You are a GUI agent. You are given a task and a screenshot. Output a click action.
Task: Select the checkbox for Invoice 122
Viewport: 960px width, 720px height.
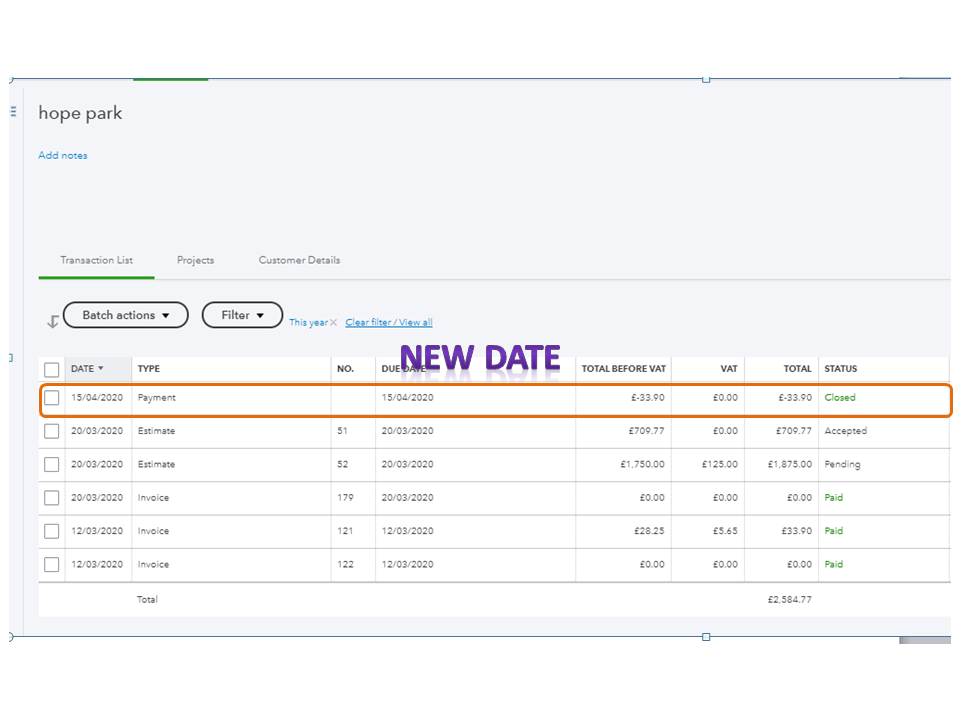click(x=52, y=565)
